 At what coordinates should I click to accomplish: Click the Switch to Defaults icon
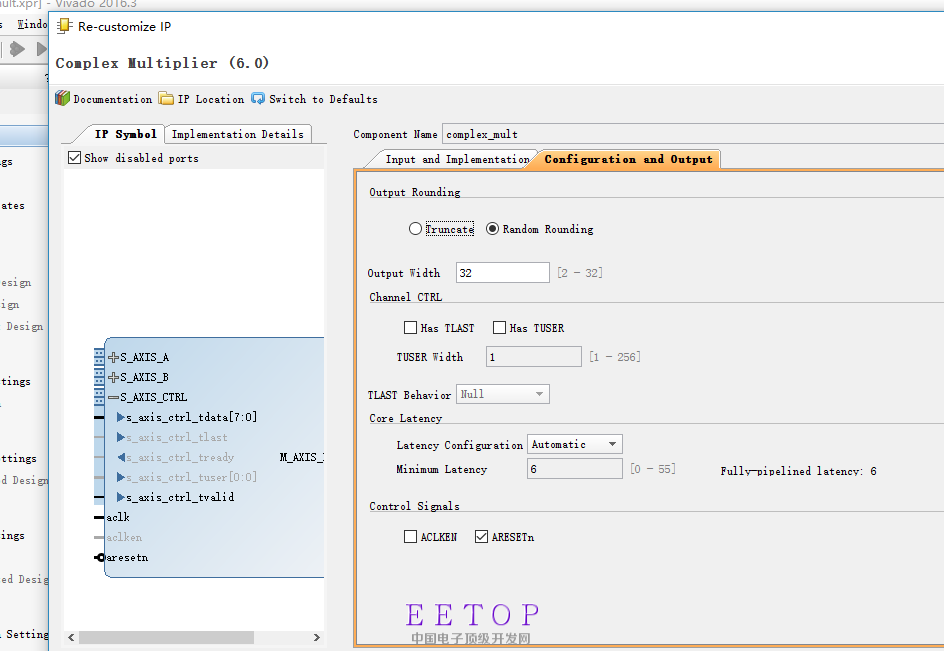pyautogui.click(x=258, y=98)
